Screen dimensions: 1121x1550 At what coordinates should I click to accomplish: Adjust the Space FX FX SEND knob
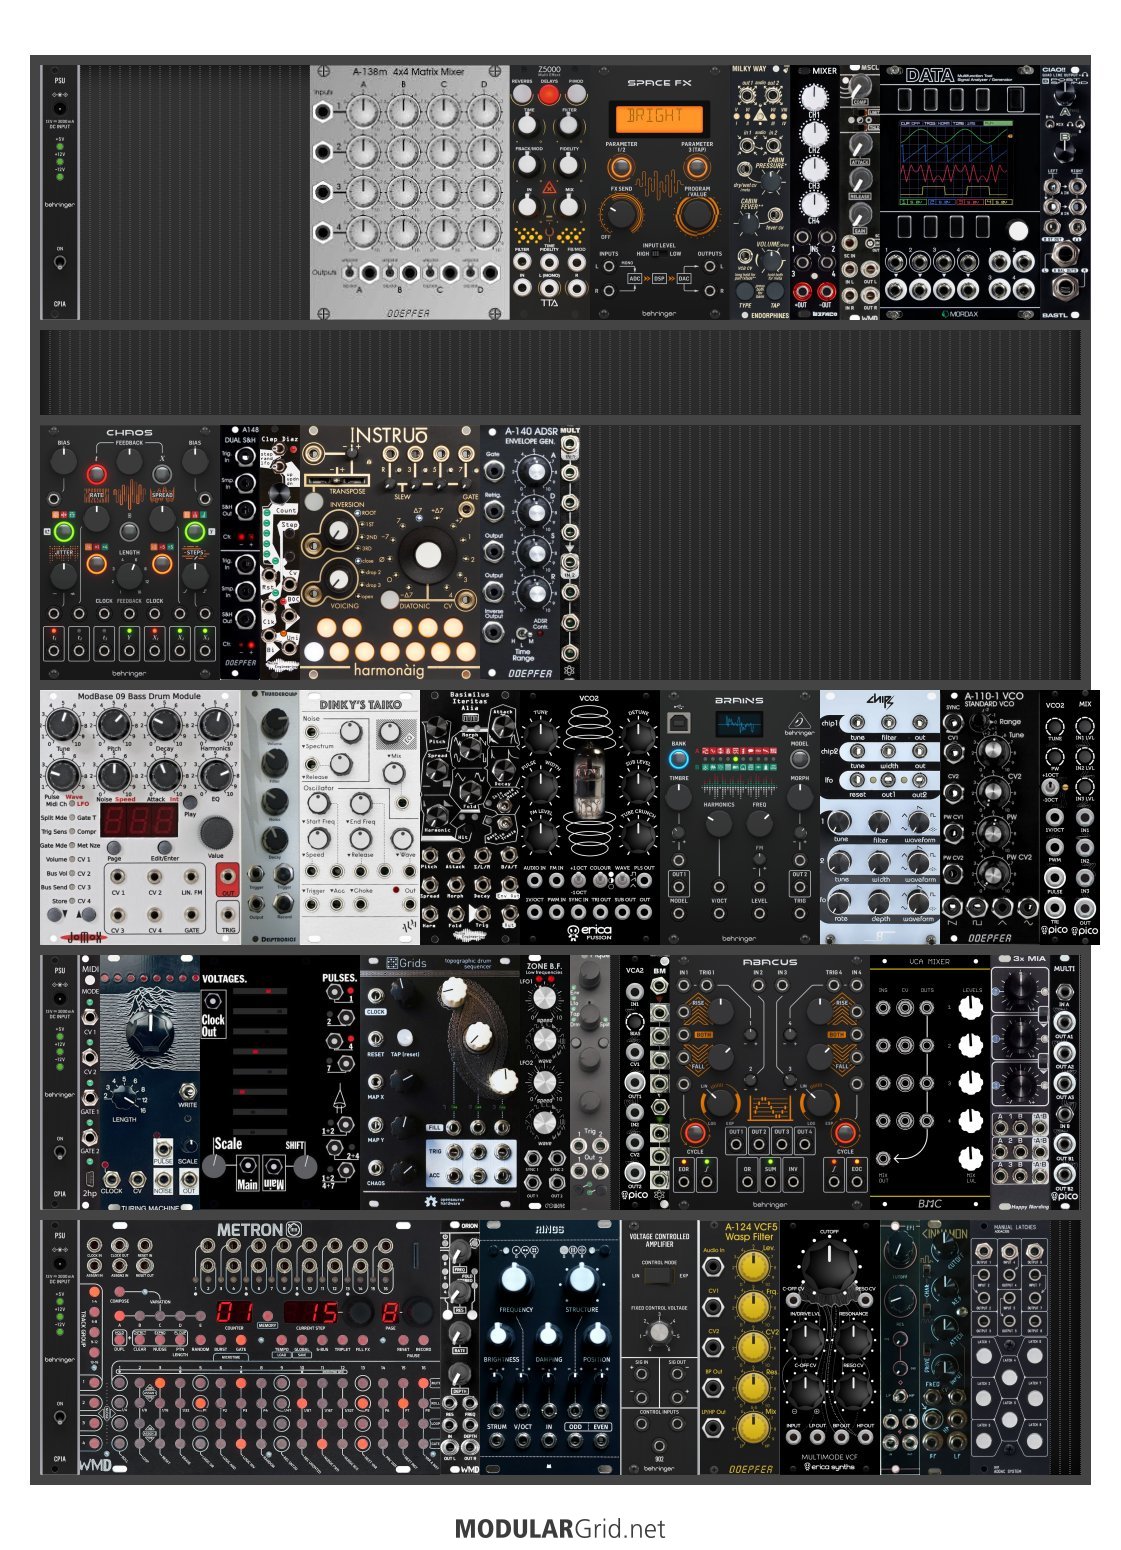tap(621, 212)
